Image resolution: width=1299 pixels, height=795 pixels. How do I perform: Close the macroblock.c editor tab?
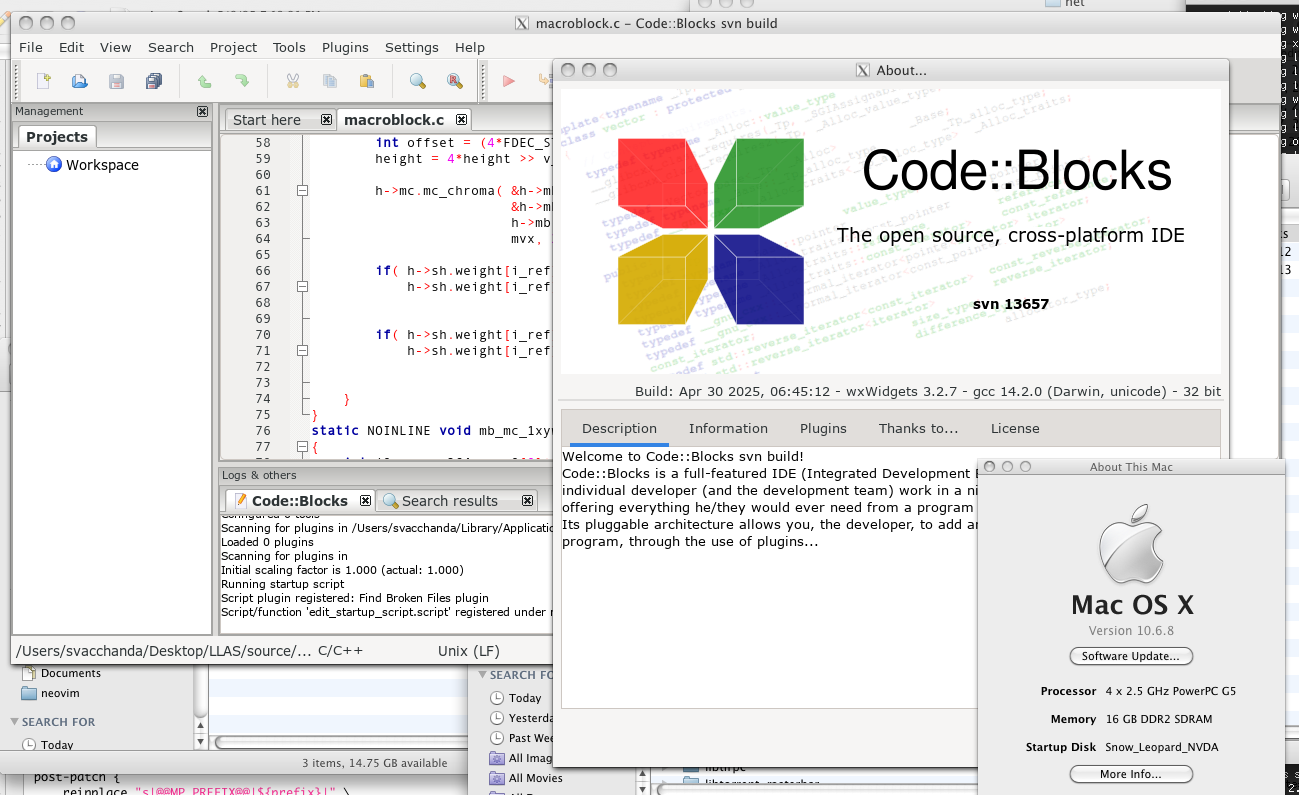[x=461, y=119]
